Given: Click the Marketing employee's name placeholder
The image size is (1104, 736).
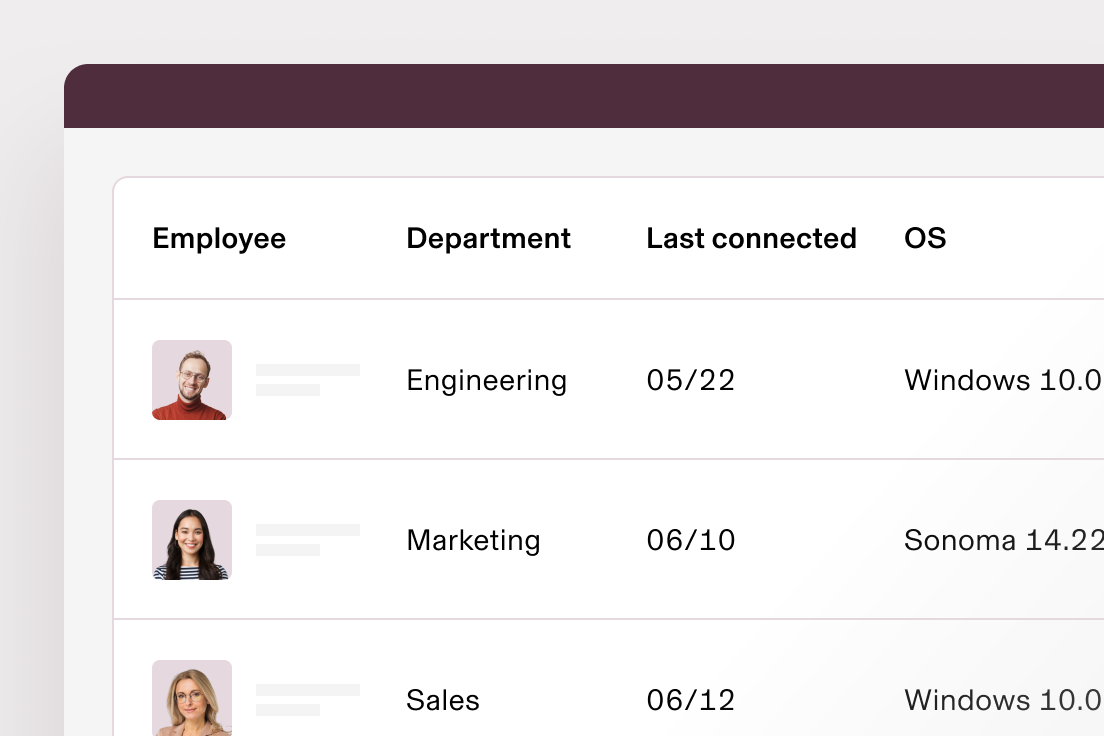Looking at the screenshot, I should tap(308, 539).
